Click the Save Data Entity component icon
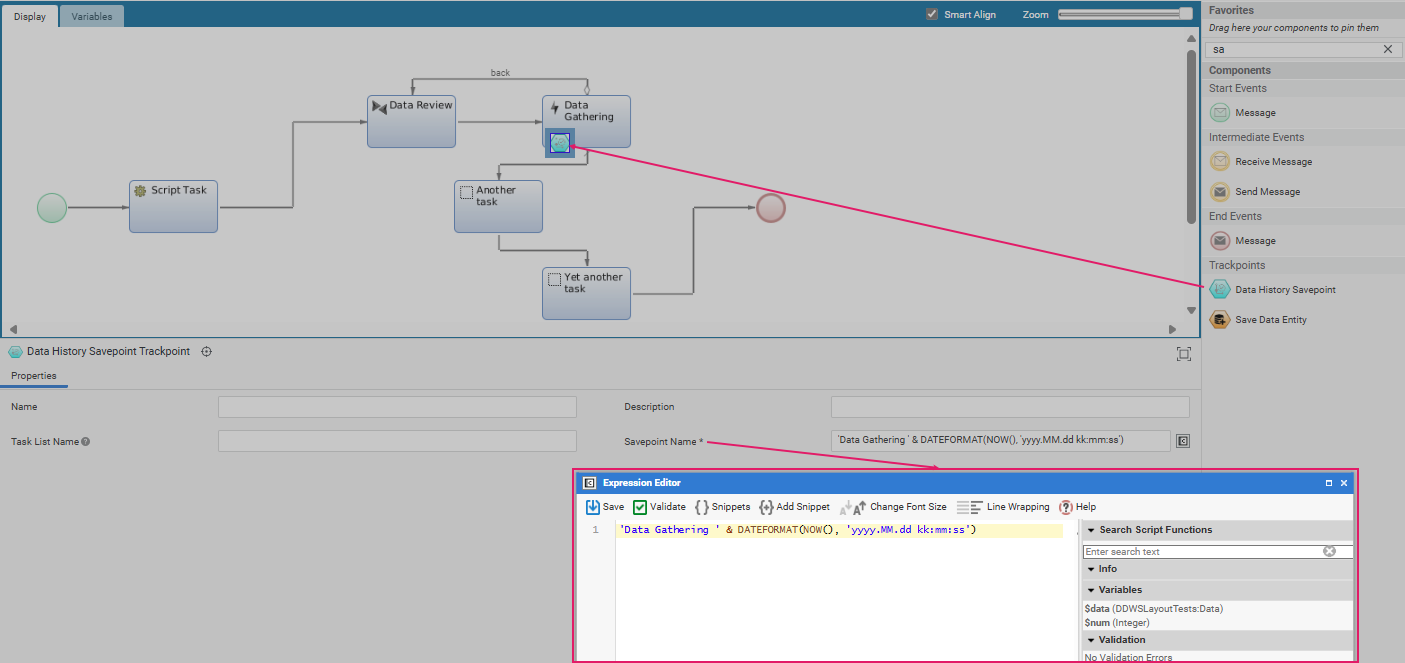The image size is (1405, 663). point(1220,320)
